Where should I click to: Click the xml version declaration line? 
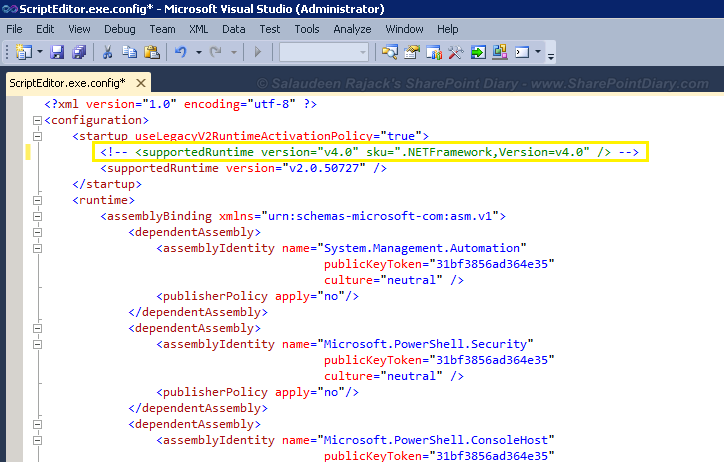coord(181,104)
